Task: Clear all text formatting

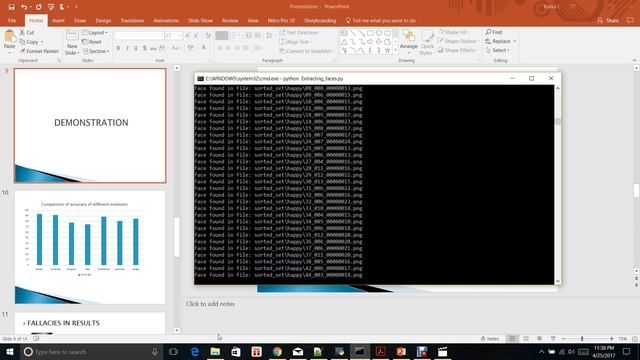Action: [x=208, y=36]
